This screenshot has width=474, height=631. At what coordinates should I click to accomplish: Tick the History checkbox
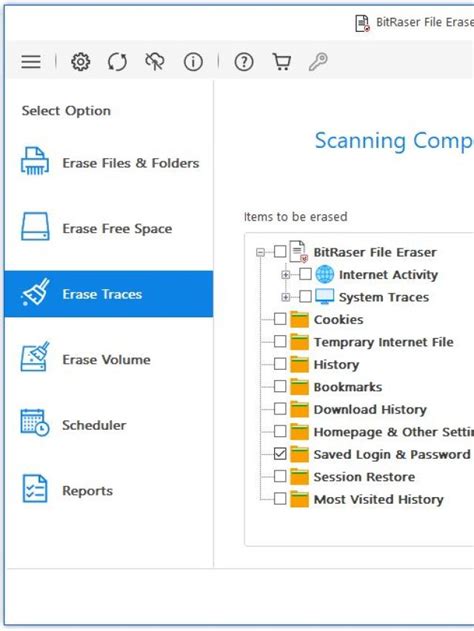click(280, 364)
